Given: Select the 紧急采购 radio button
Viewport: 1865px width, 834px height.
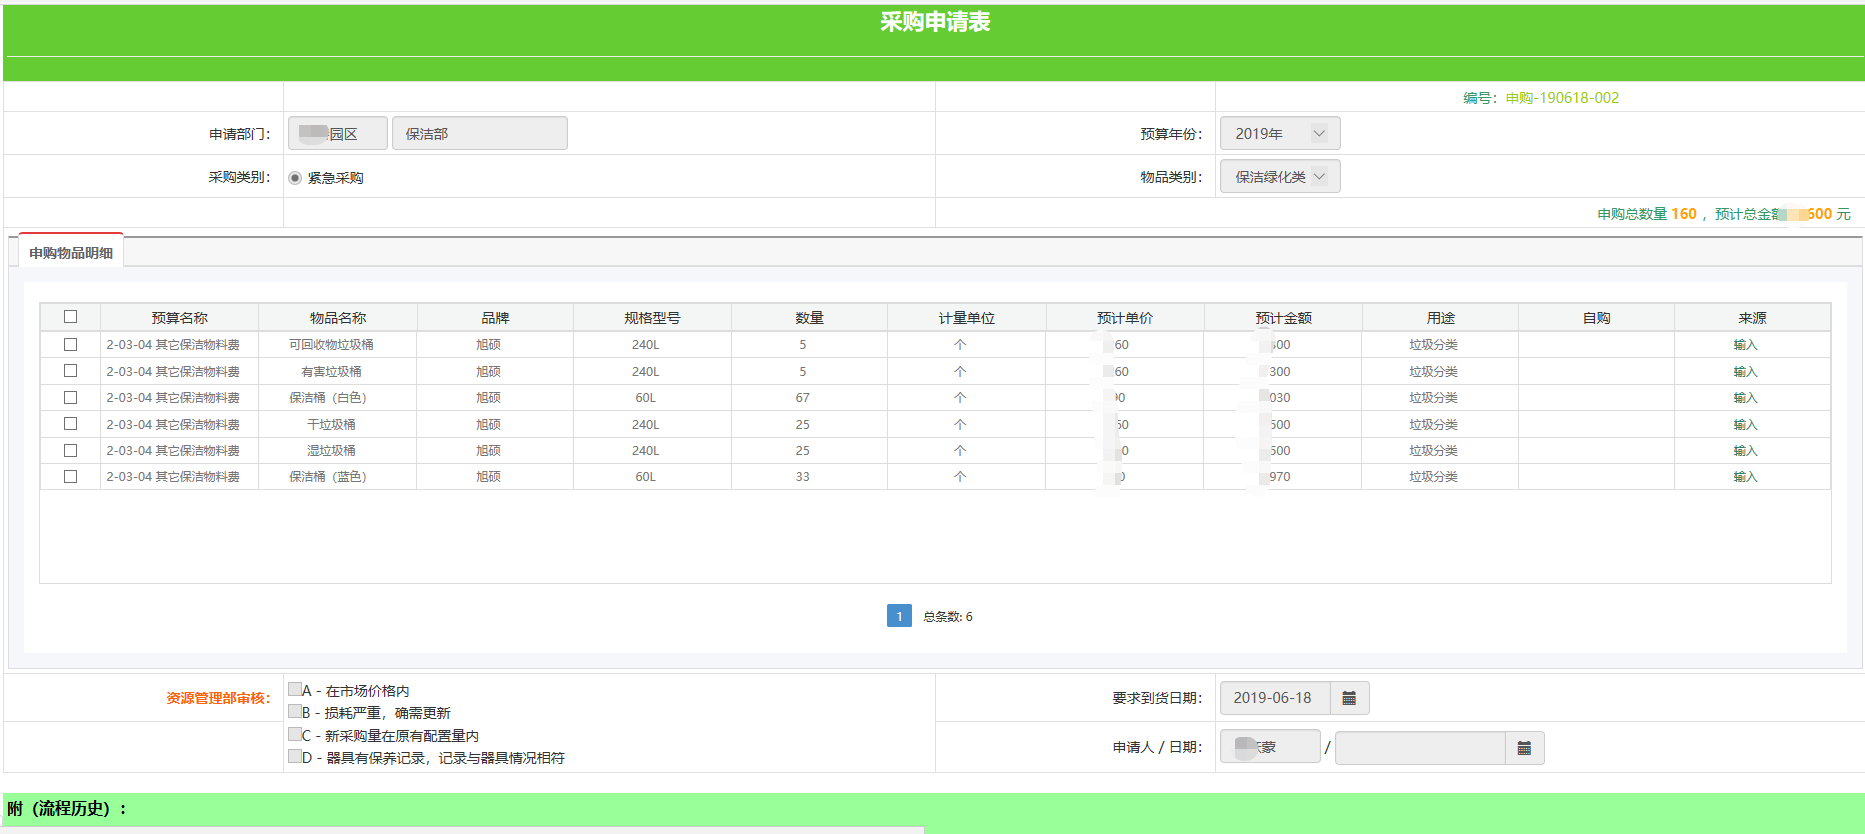Looking at the screenshot, I should point(295,178).
